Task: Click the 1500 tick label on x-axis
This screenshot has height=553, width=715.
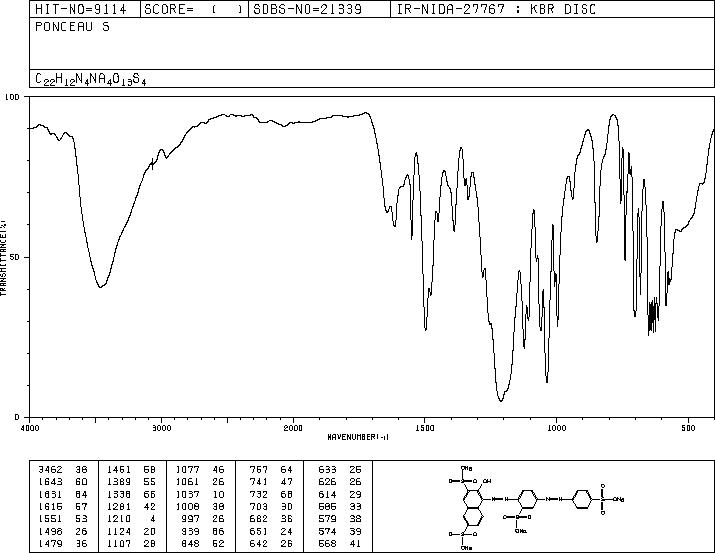Action: (425, 428)
